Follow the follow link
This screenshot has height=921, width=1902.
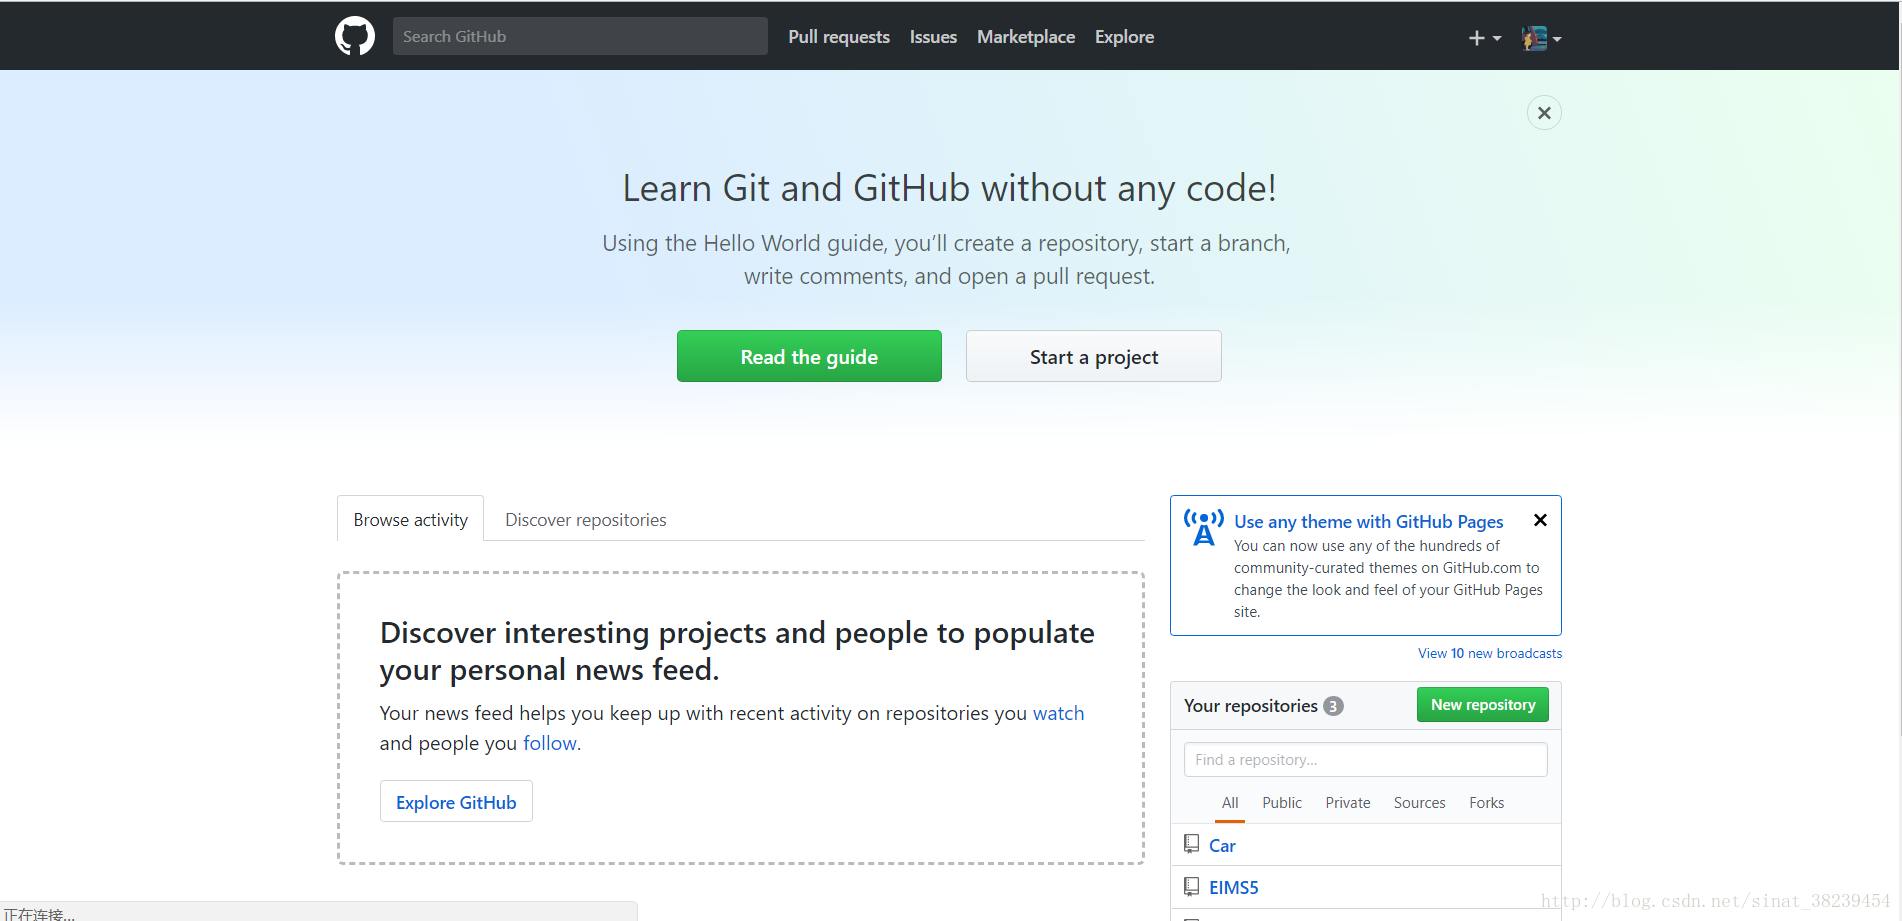[550, 743]
